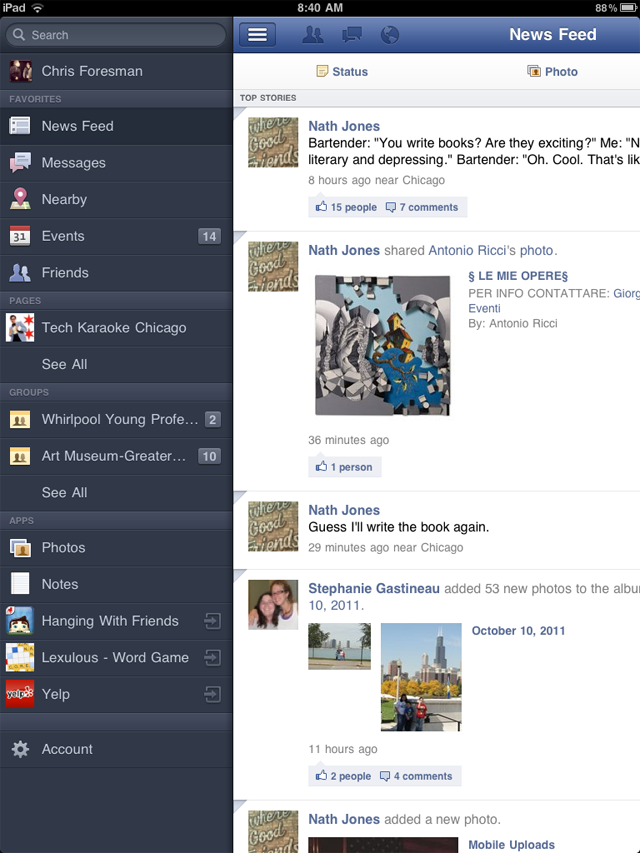Open October 10, 2011 album title
Screen dimensions: 640x853
click(x=518, y=631)
